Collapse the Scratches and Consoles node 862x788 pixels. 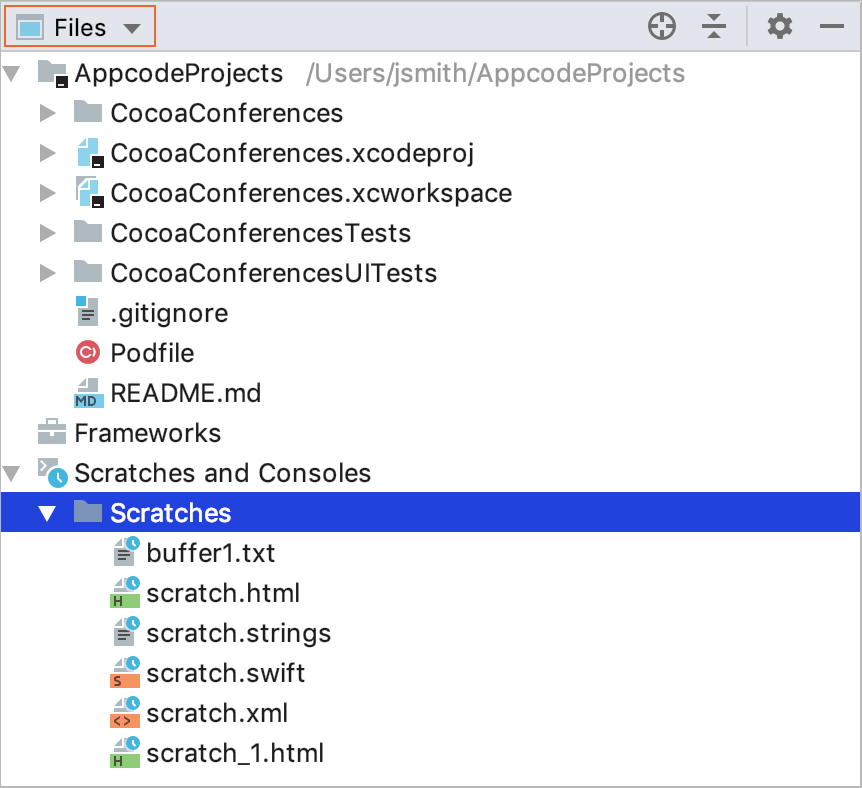point(13,473)
